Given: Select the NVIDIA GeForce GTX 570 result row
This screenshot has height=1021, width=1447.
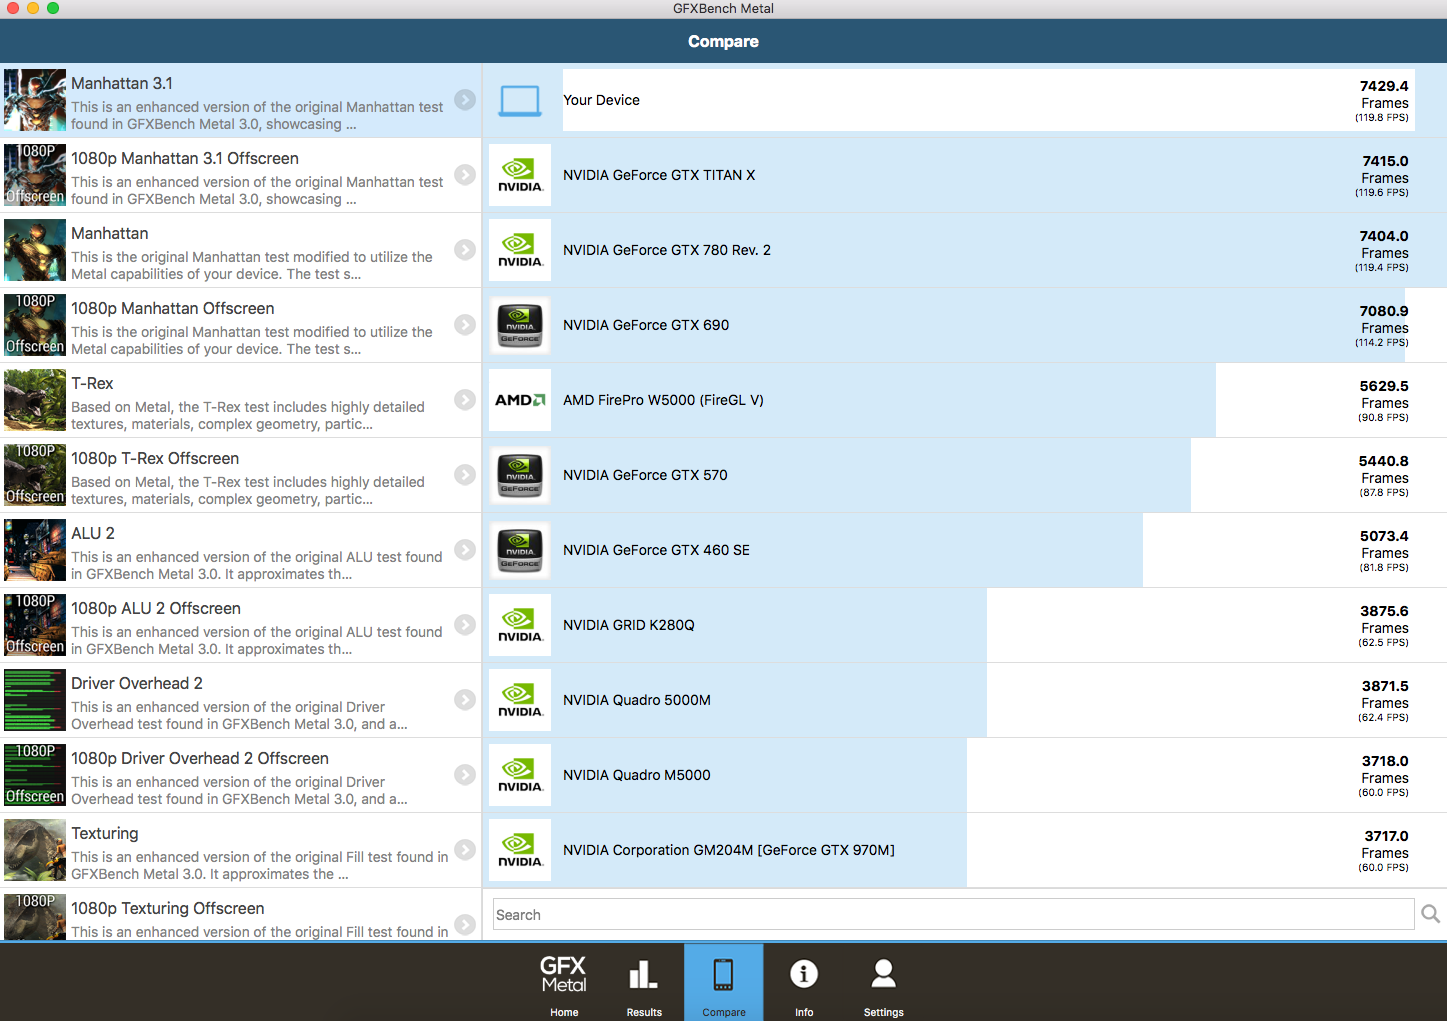Looking at the screenshot, I should coord(900,475).
